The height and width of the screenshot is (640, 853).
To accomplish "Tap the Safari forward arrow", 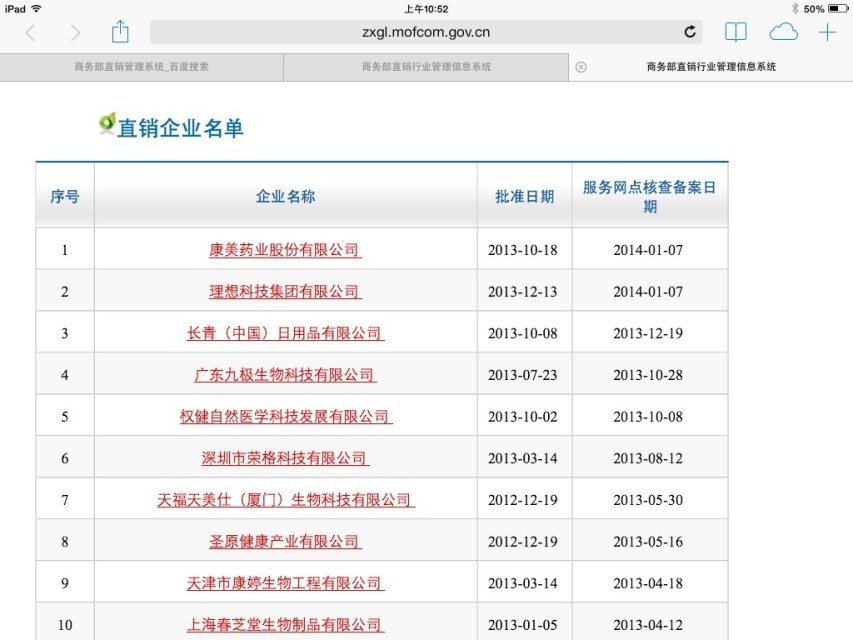I will [75, 33].
